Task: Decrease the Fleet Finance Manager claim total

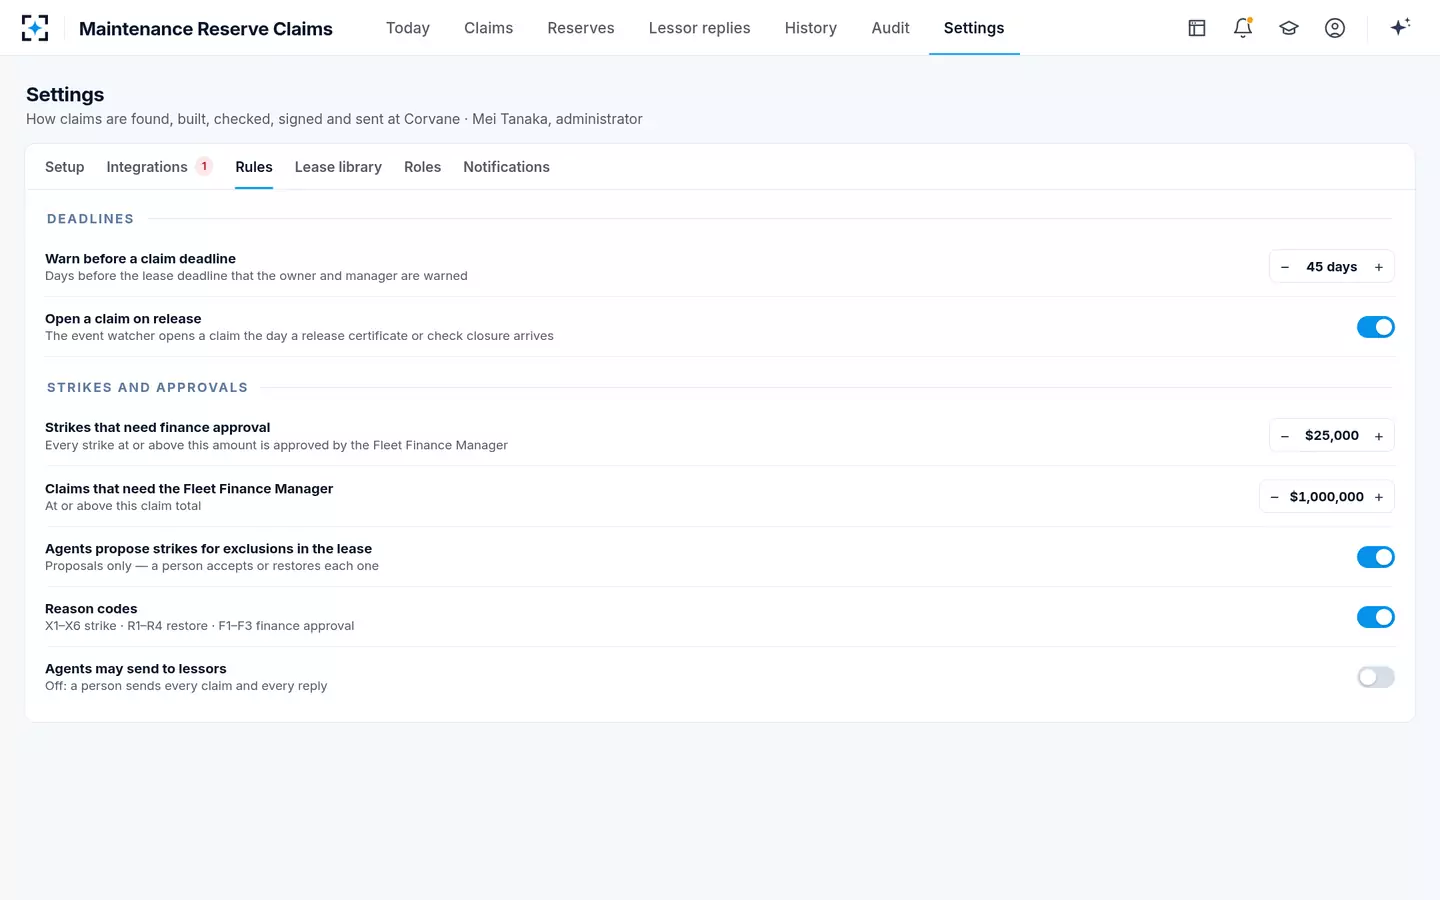Action: pos(1274,497)
